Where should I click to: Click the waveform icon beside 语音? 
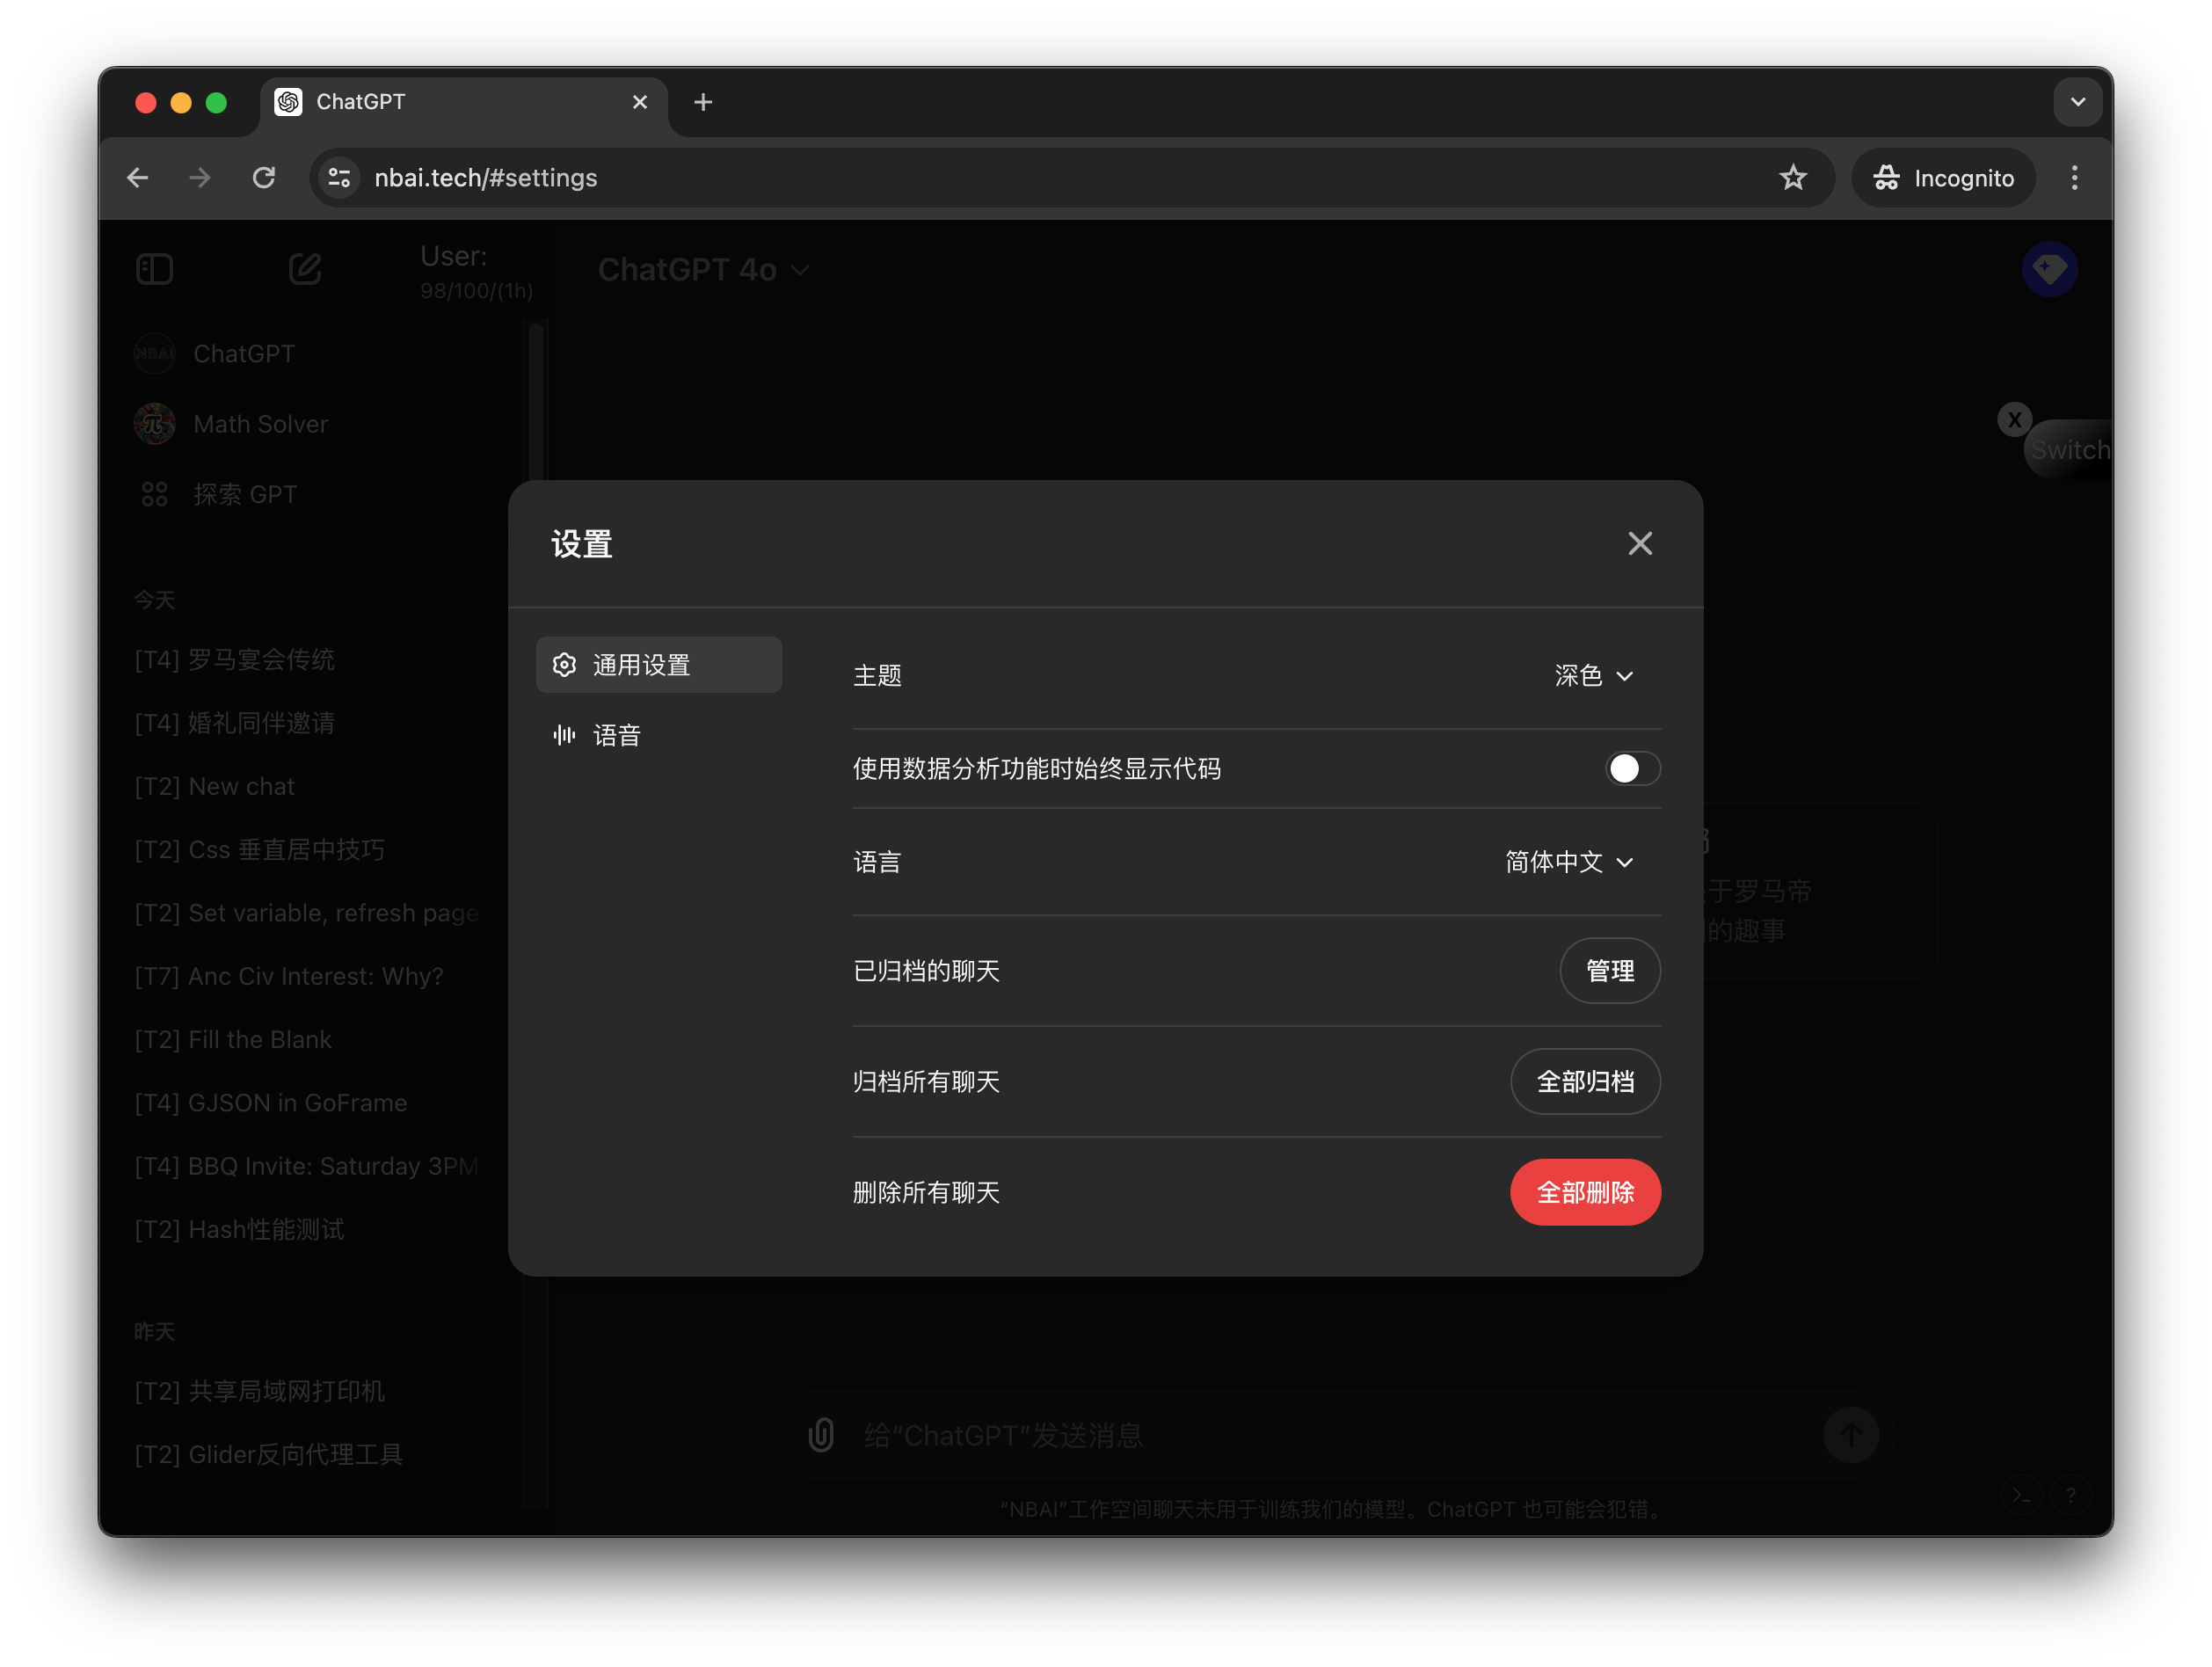pyautogui.click(x=564, y=736)
